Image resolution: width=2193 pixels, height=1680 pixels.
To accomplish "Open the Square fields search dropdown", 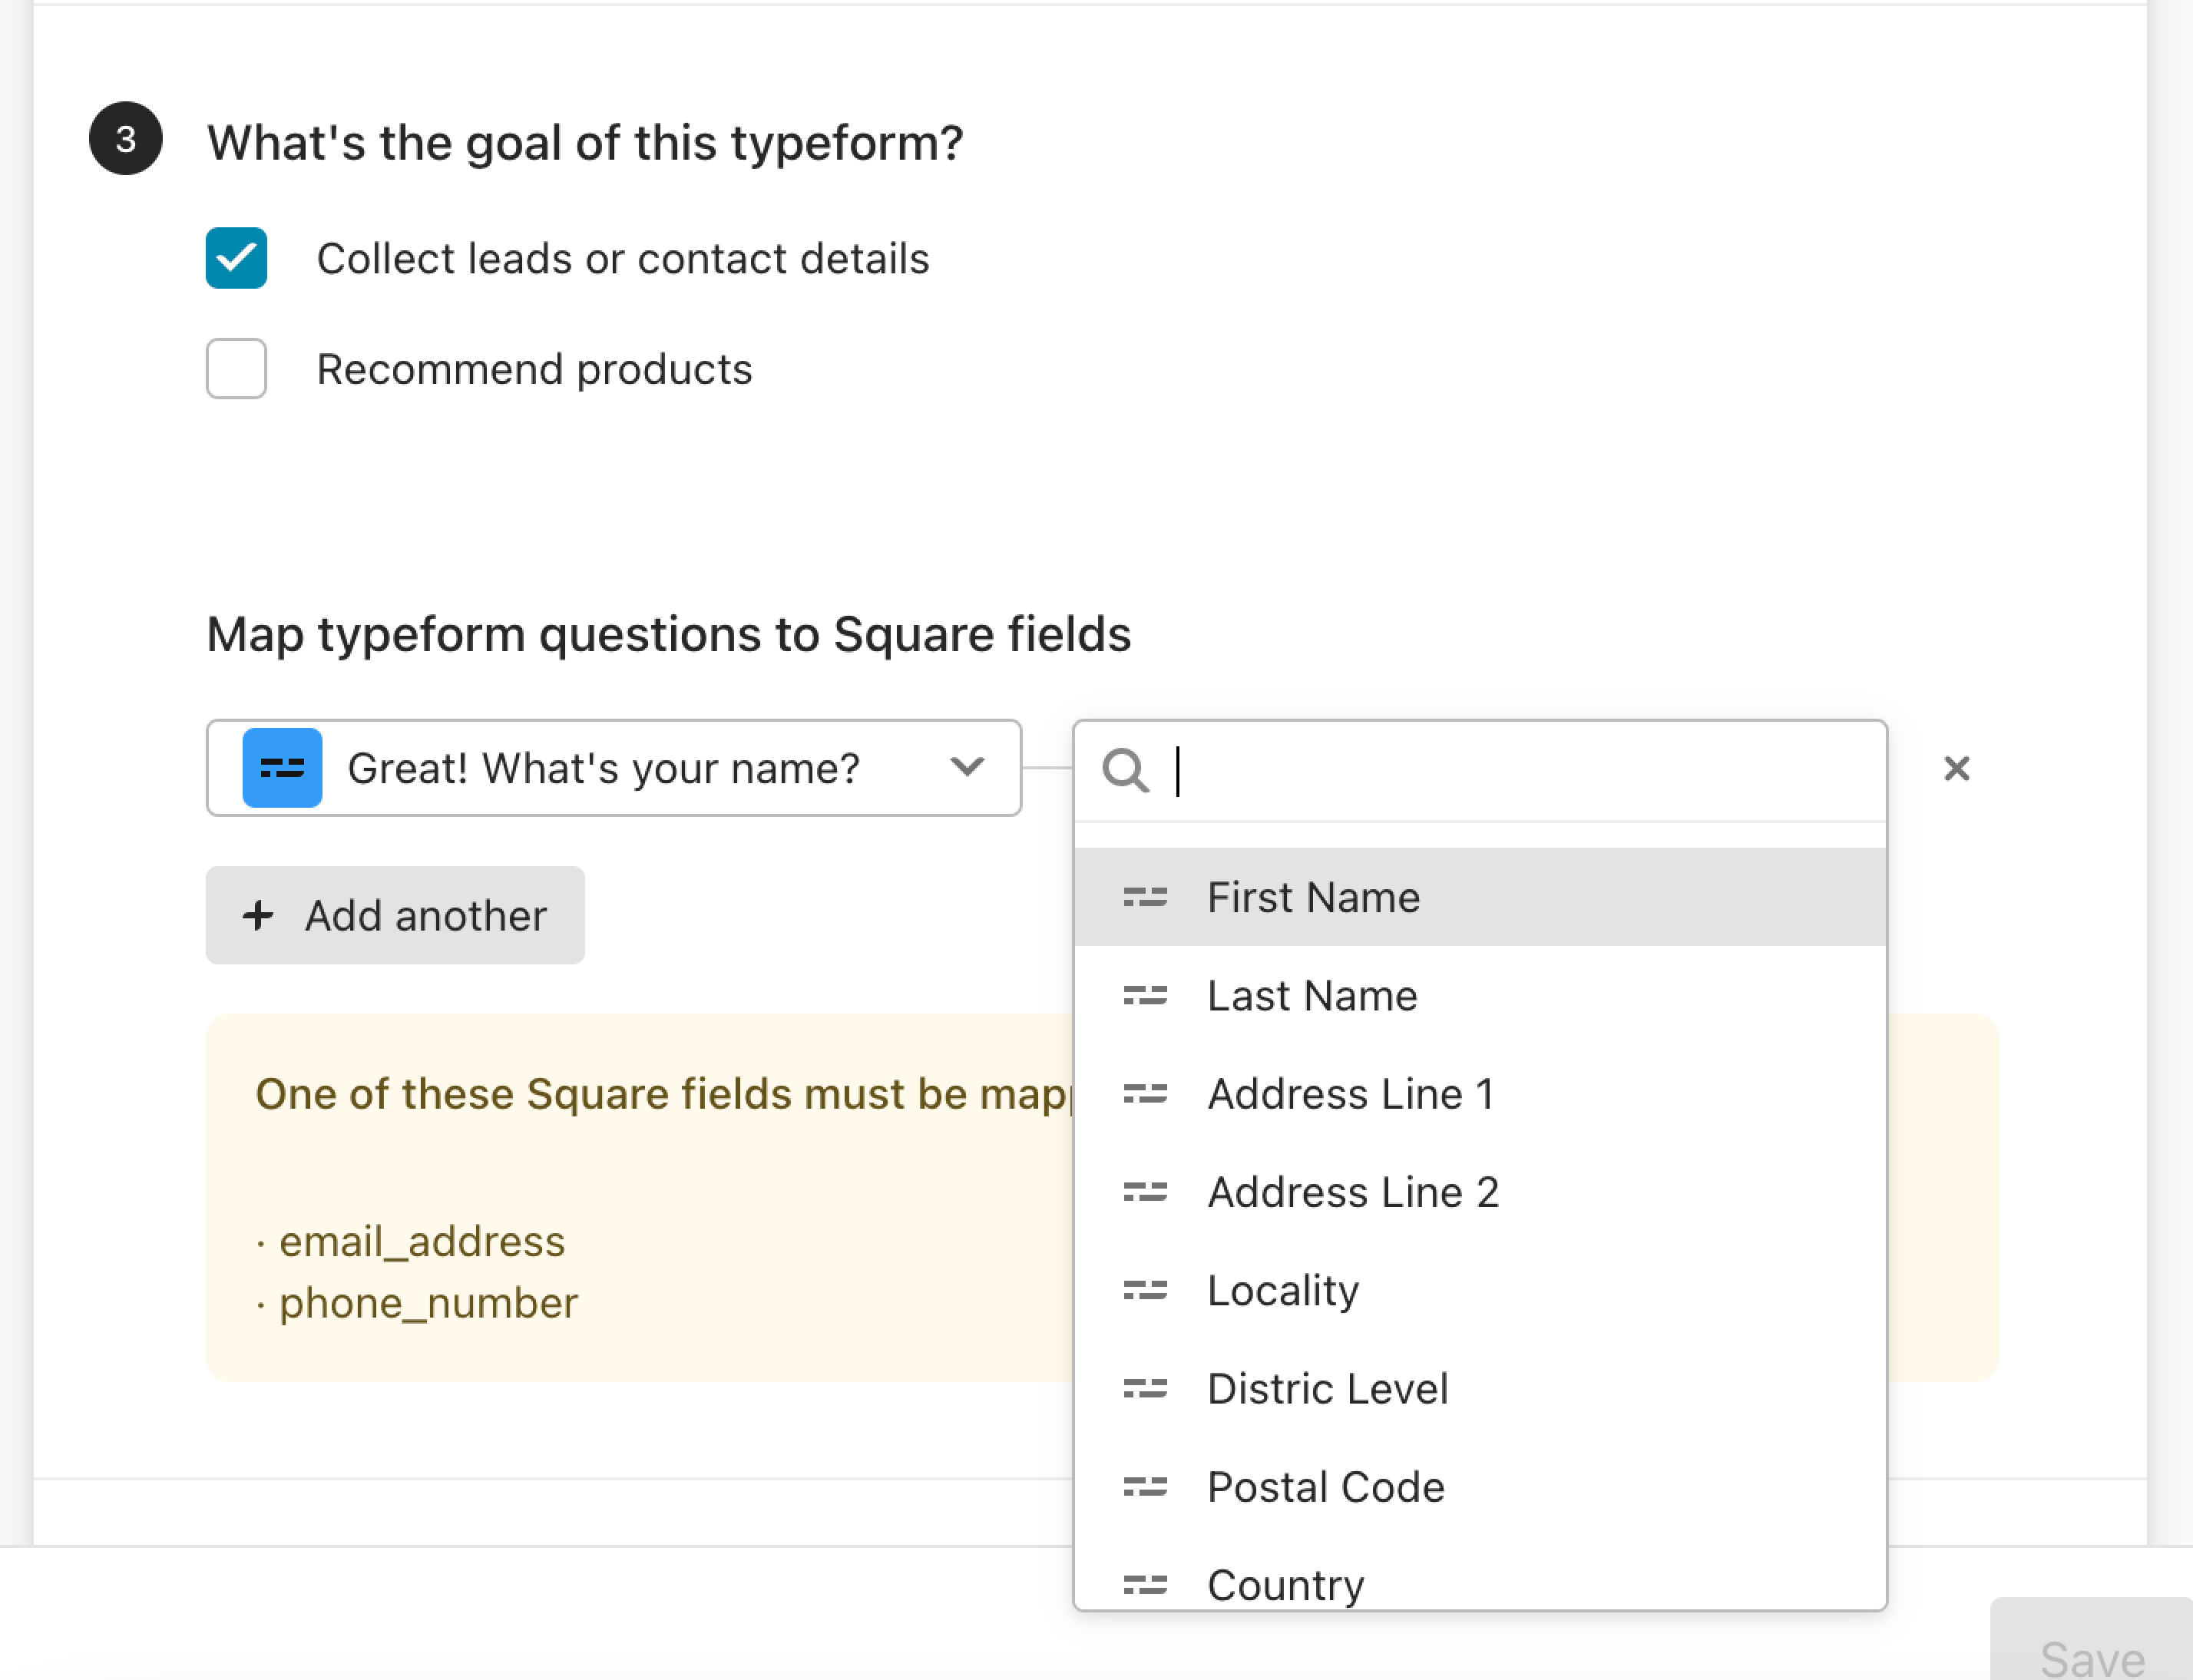I will (1478, 768).
